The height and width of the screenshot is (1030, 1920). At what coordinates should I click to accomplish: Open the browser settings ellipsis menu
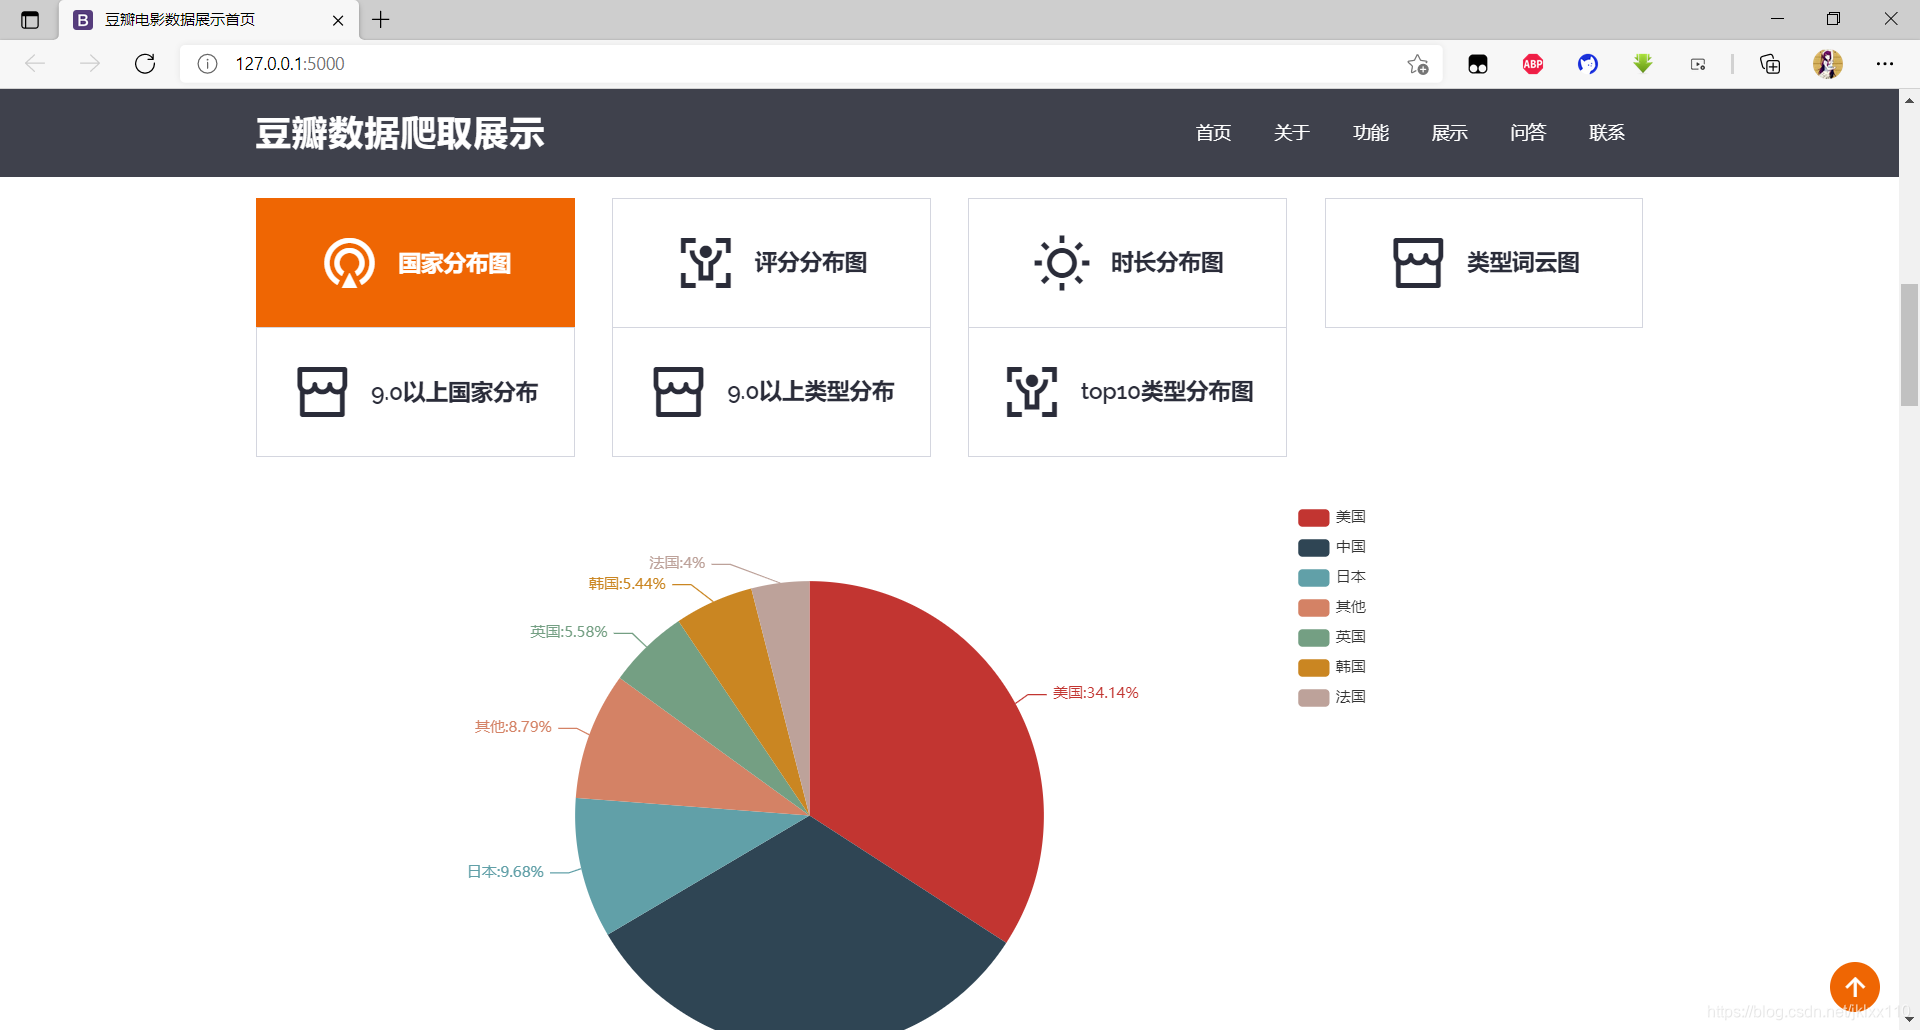1885,64
